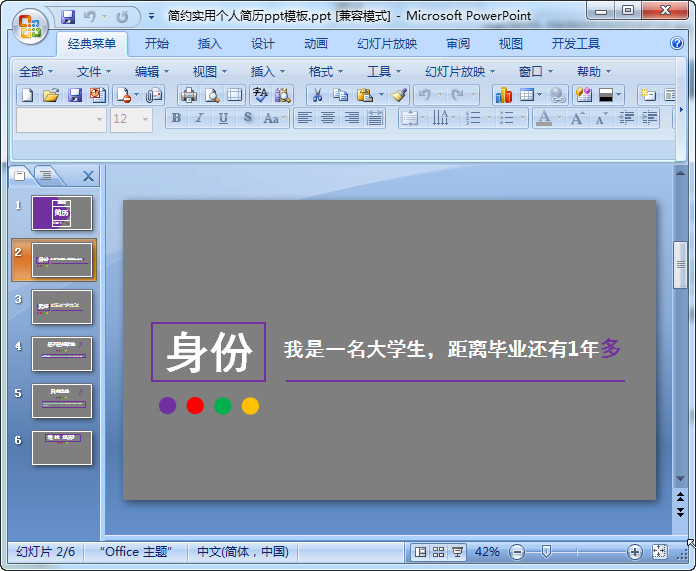The width and height of the screenshot is (696, 571).
Task: Open the table insert dropdown arrow
Action: (539, 95)
